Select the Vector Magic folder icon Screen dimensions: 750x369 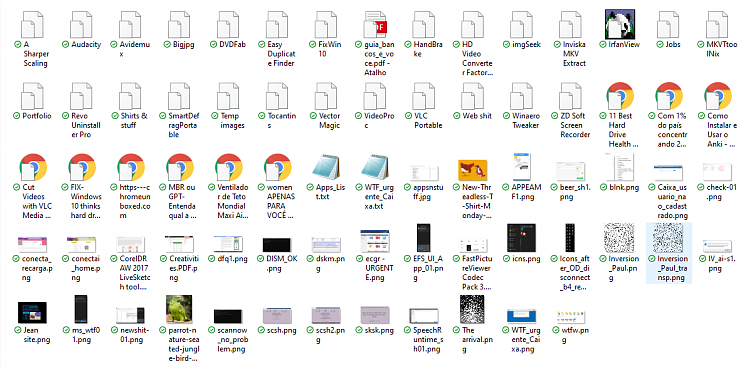click(x=326, y=96)
